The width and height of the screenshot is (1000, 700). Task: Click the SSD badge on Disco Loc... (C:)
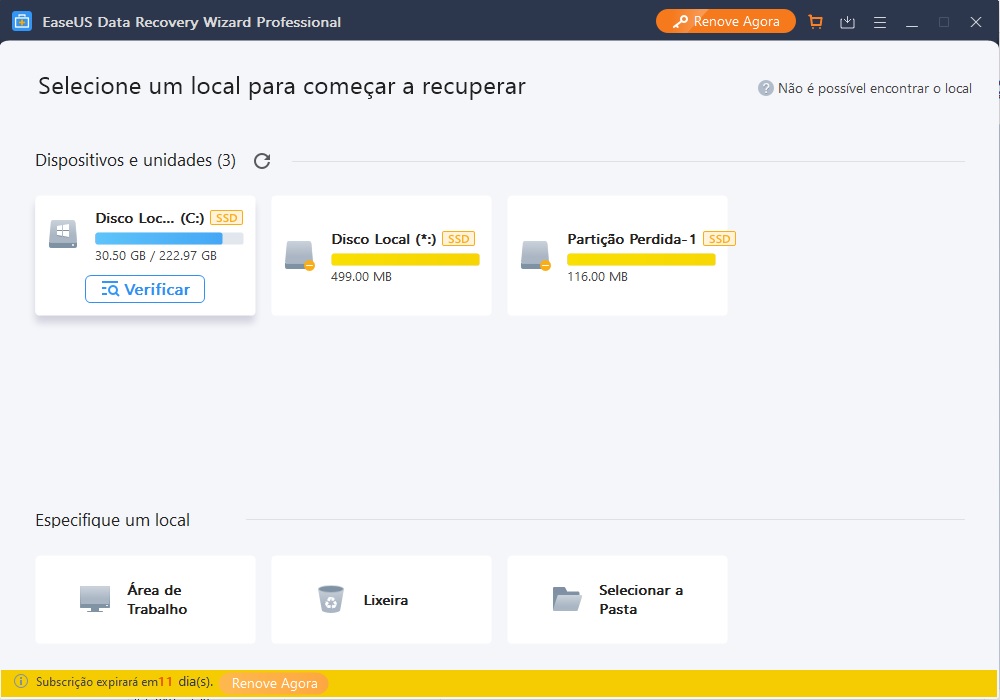click(226, 218)
